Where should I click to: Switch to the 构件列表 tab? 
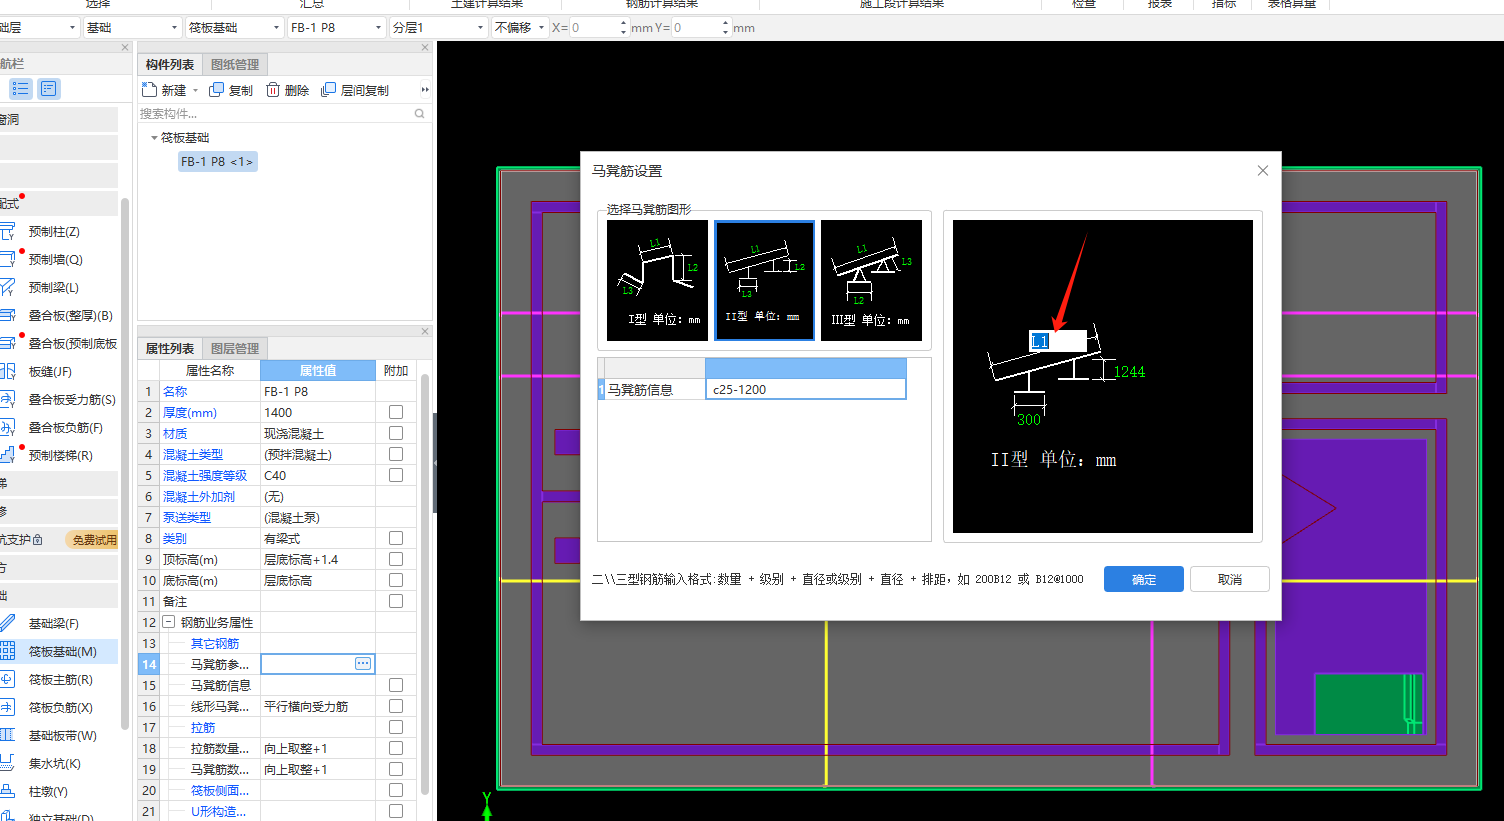pyautogui.click(x=170, y=65)
